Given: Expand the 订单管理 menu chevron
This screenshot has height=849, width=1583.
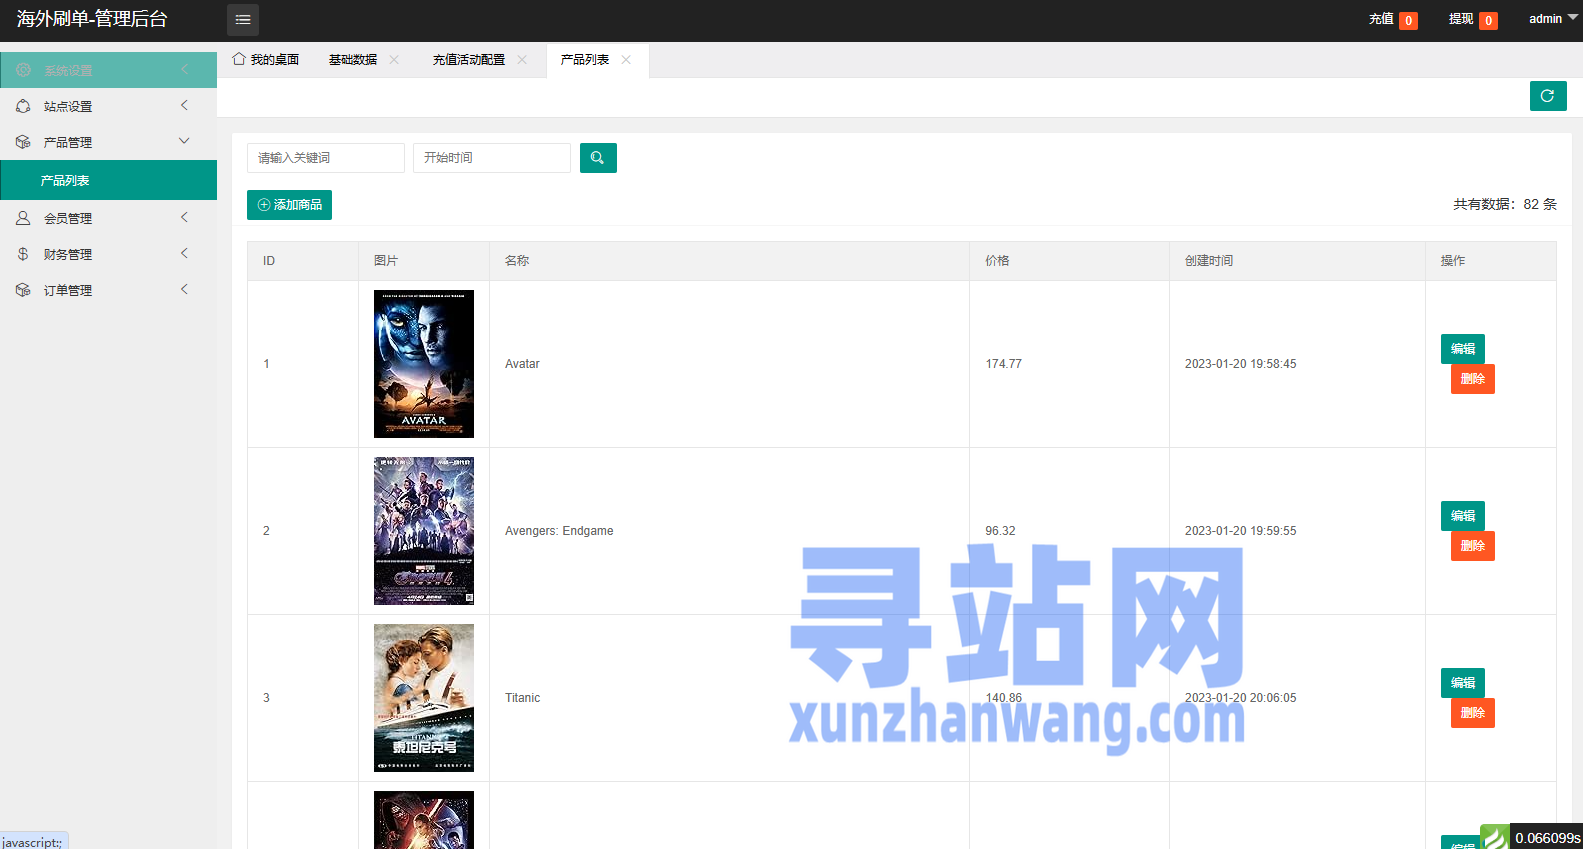Looking at the screenshot, I should point(184,289).
